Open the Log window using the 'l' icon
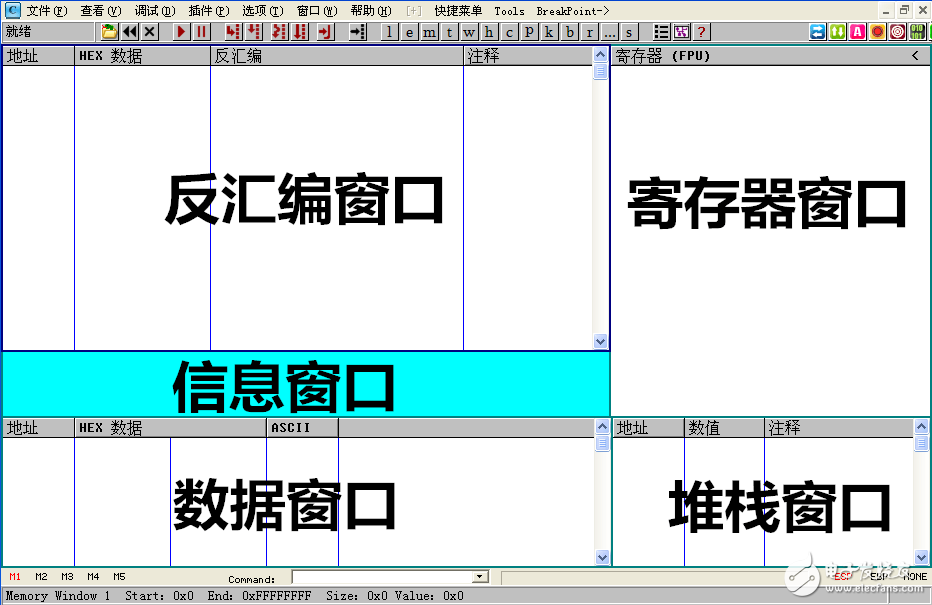 (389, 31)
